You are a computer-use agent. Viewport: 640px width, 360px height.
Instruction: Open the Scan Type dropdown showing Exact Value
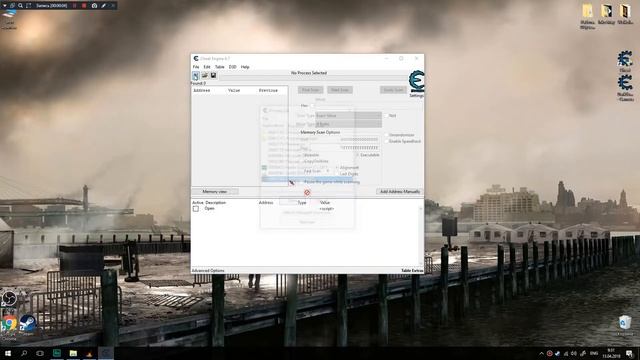[x=349, y=116]
